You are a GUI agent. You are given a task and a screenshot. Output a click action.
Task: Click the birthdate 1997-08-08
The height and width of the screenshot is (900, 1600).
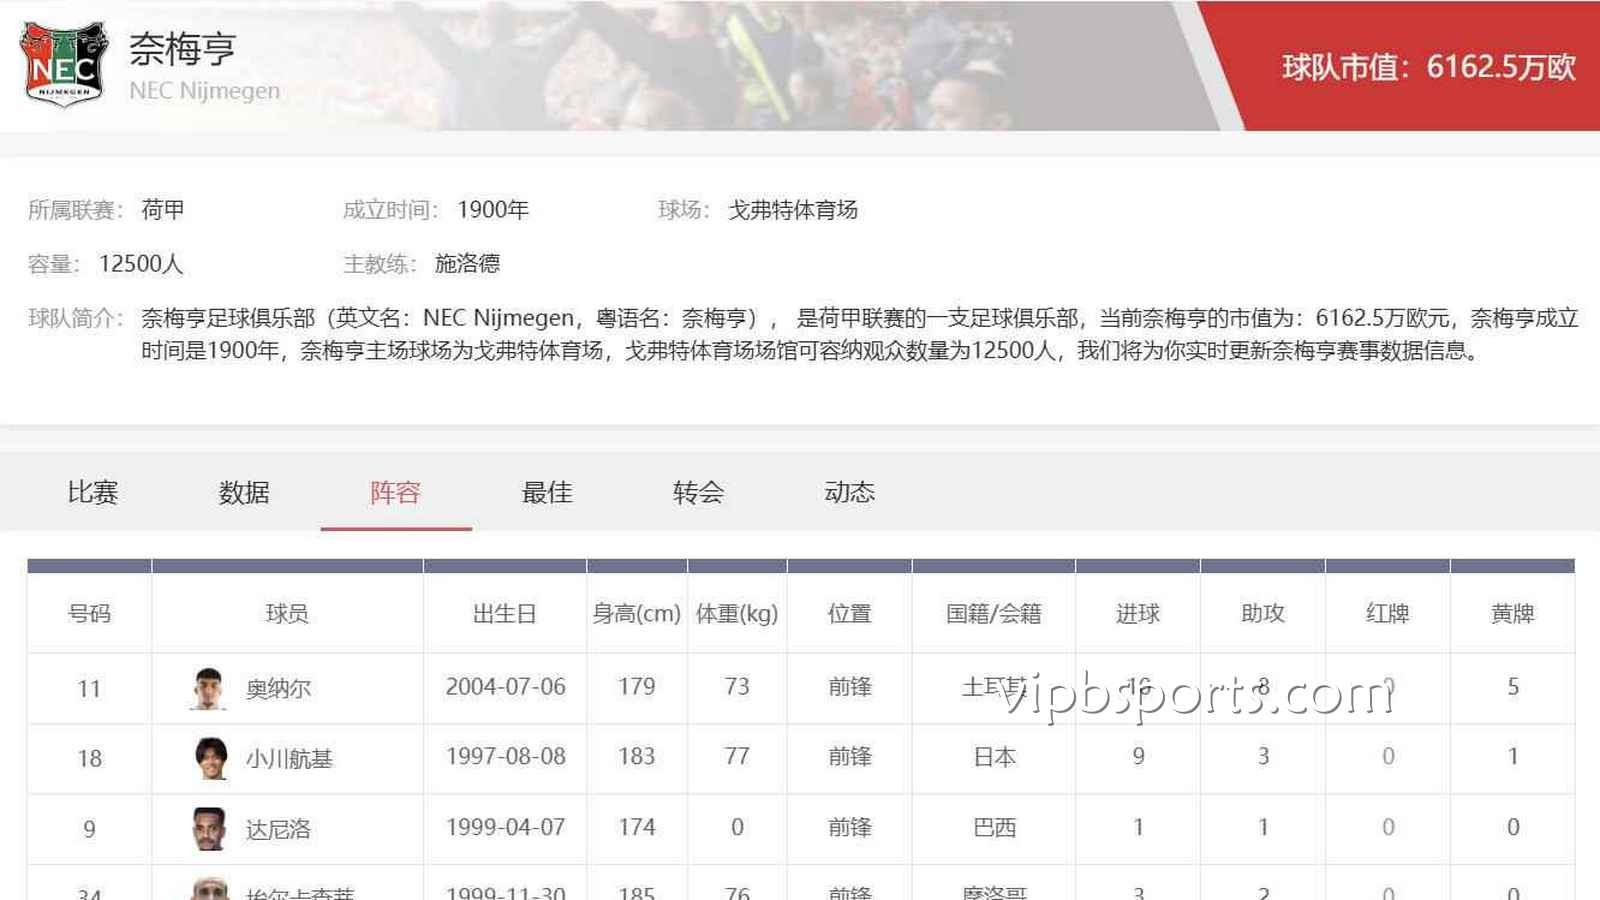coord(506,757)
